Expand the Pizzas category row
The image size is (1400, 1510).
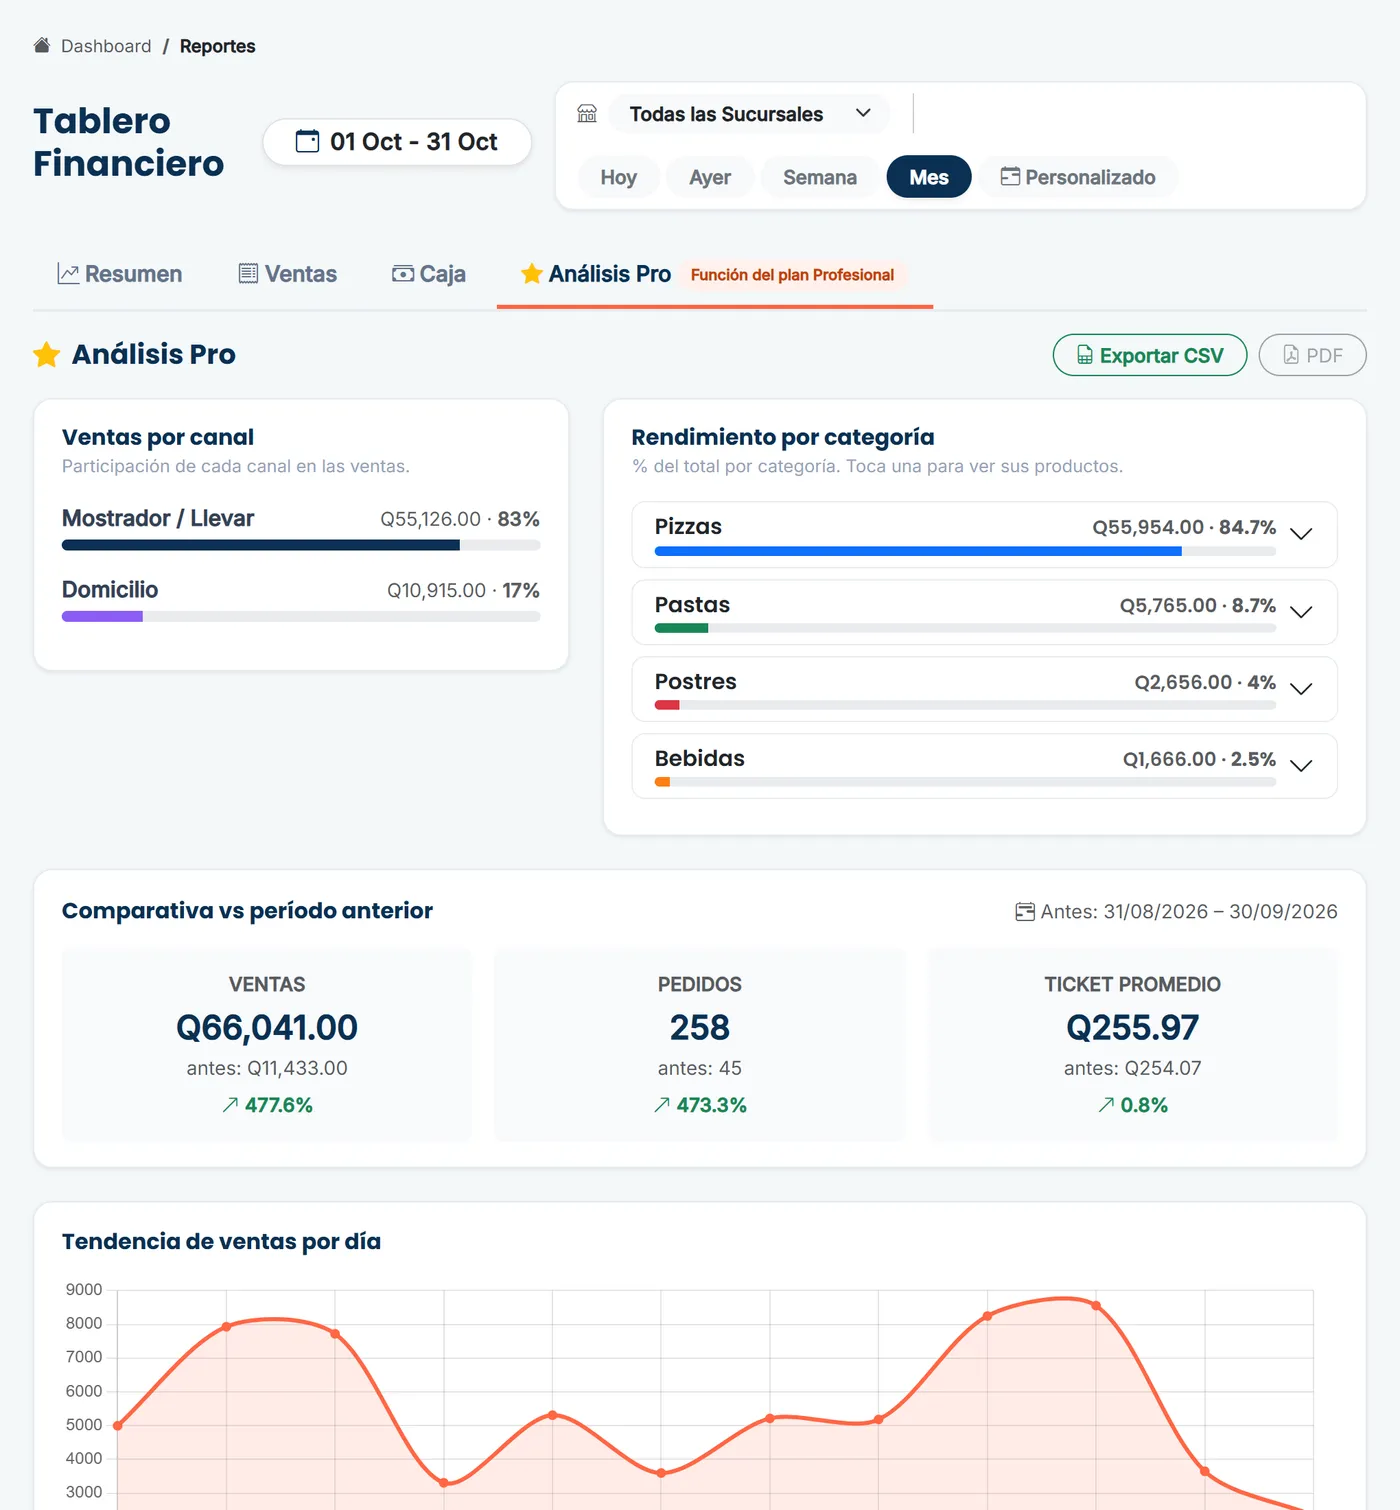[984, 535]
